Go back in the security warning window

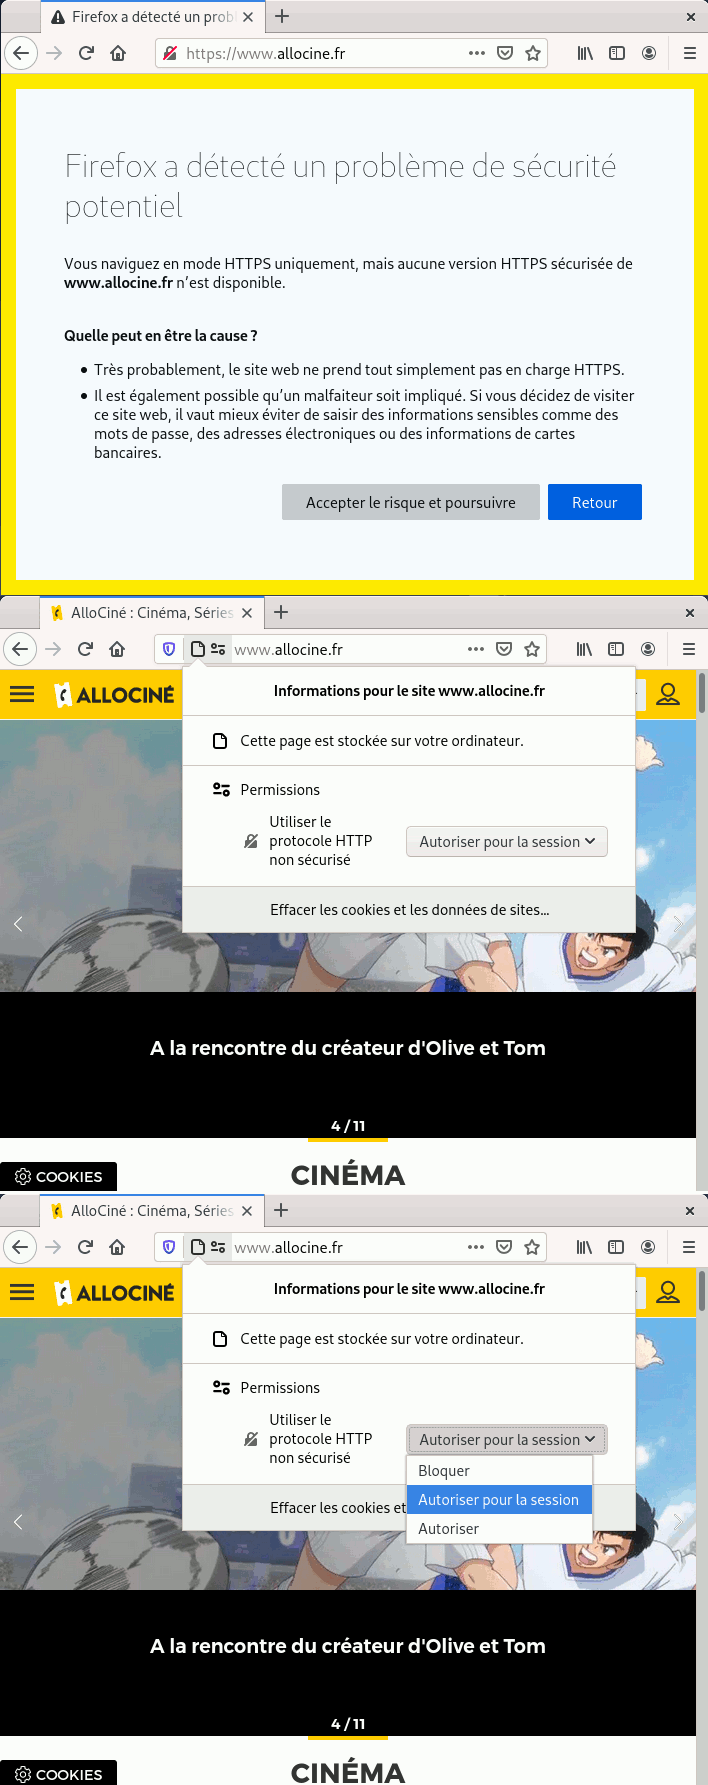(x=21, y=53)
